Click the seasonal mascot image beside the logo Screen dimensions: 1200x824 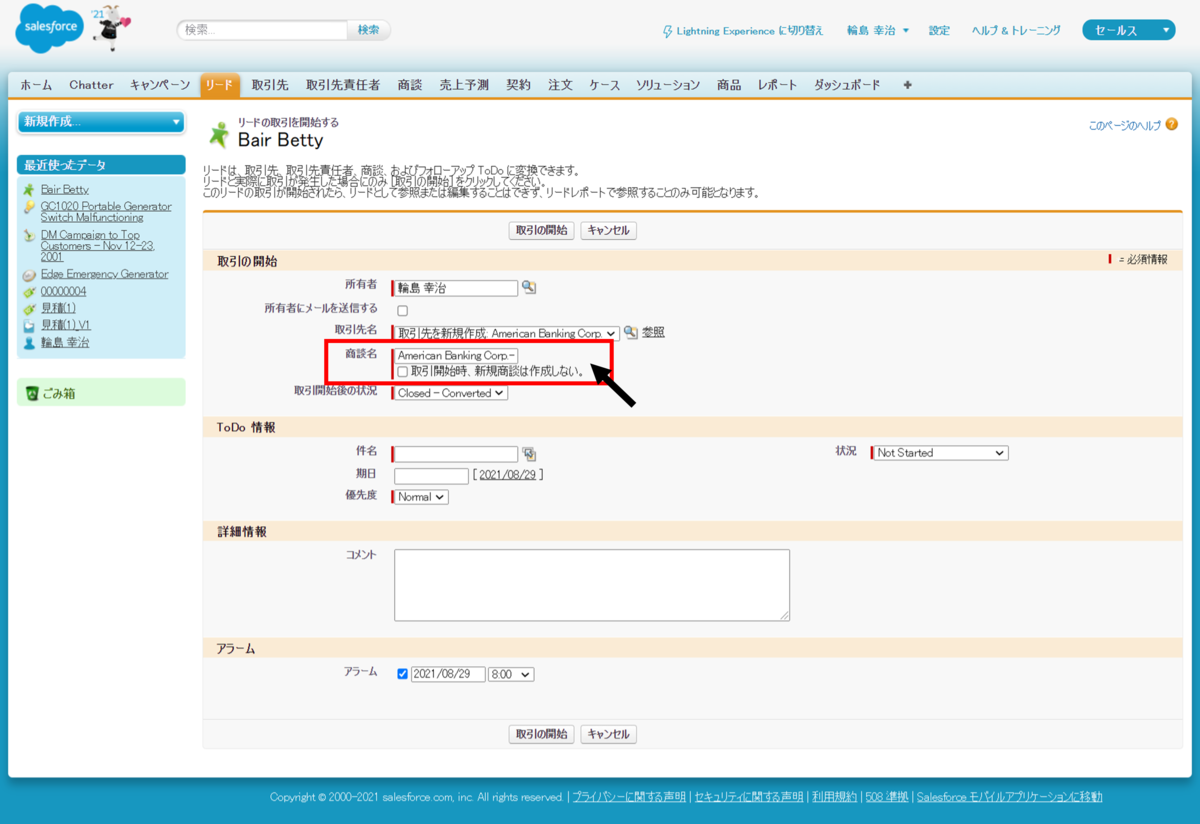(x=110, y=28)
